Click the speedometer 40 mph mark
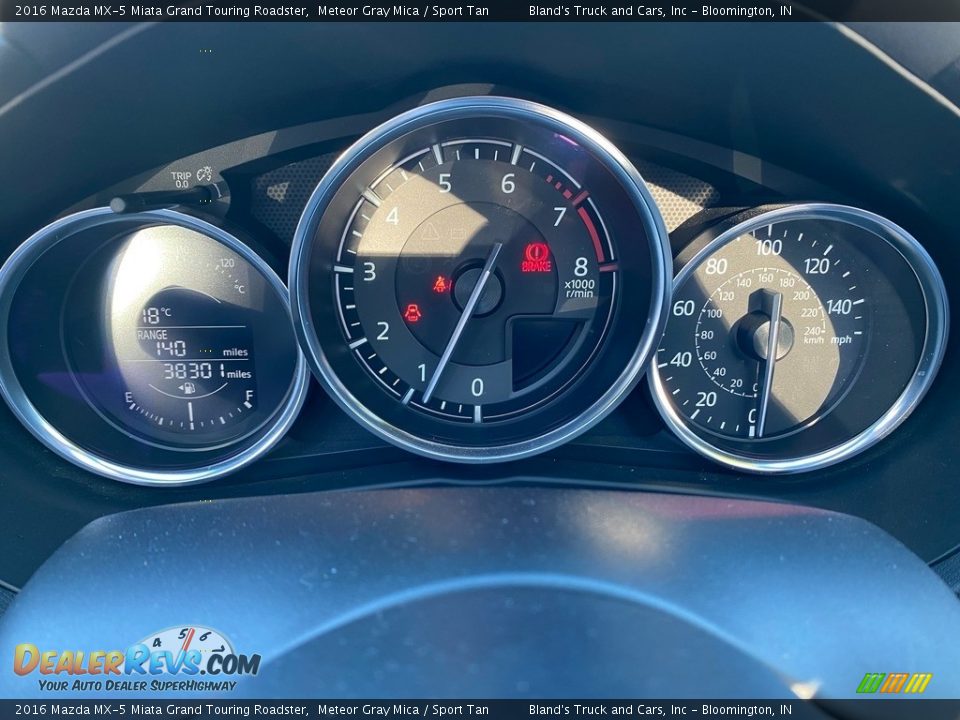960x720 pixels. coord(680,359)
